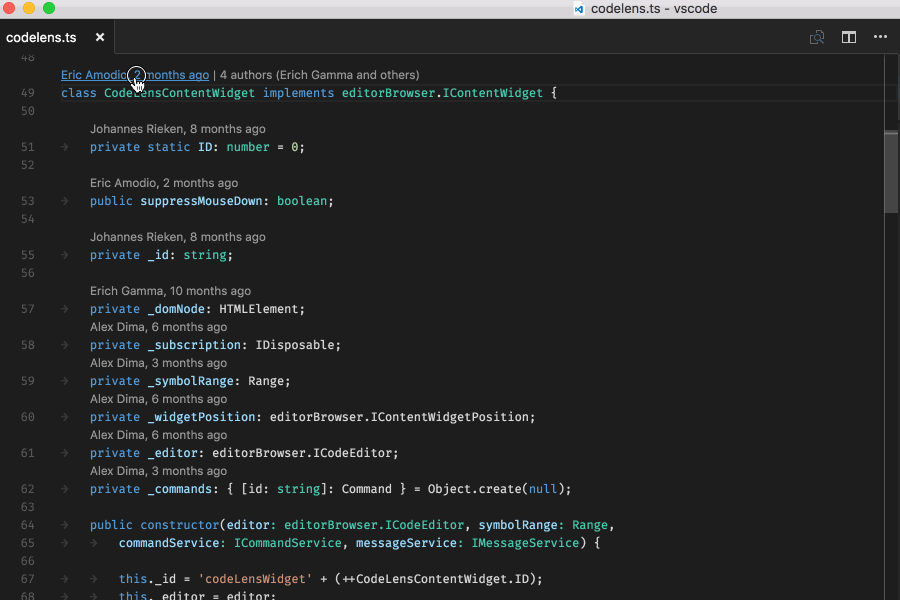Close the codelens.ts tab
This screenshot has height=600, width=900.
[99, 37]
